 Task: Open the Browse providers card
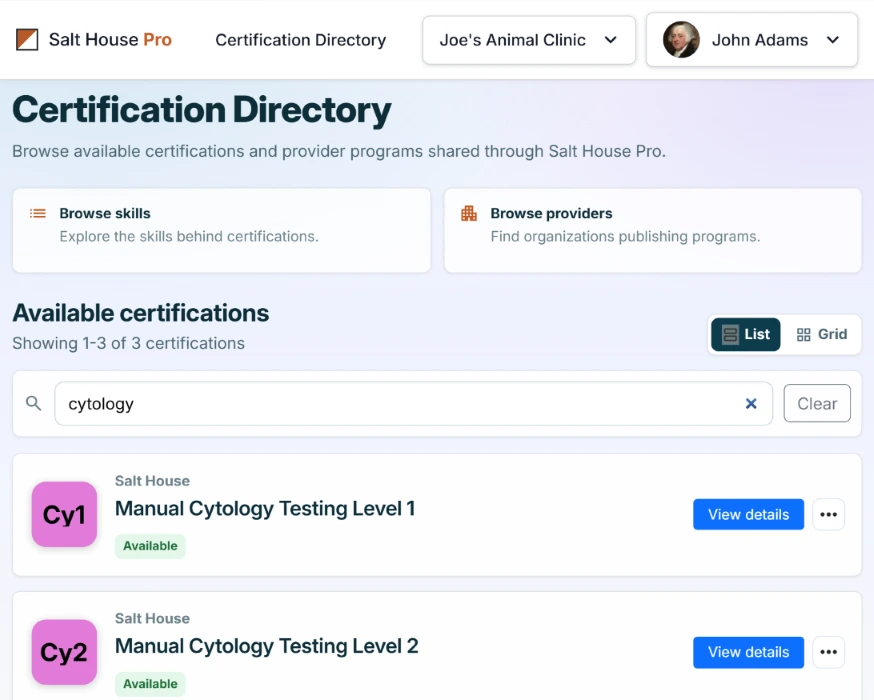[x=653, y=230]
